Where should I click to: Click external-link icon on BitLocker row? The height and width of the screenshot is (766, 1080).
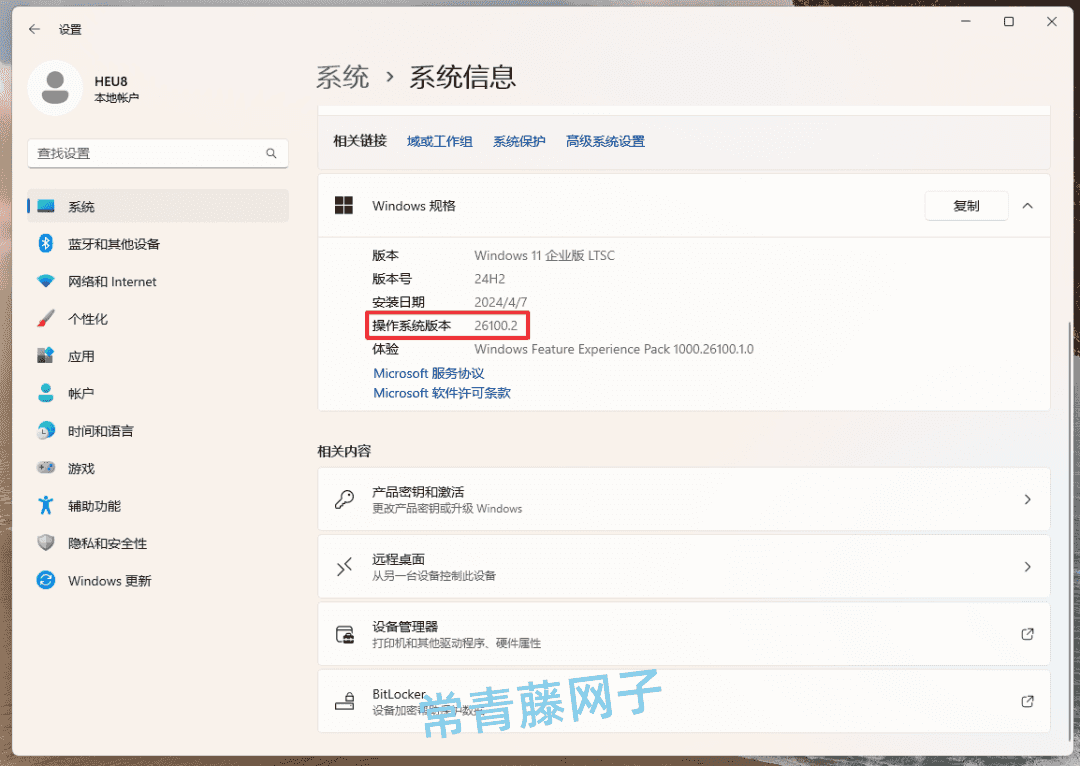(1028, 701)
